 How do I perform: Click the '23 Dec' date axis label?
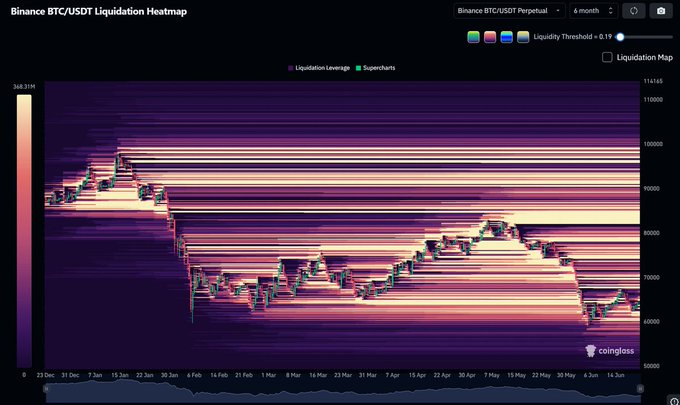coord(46,375)
